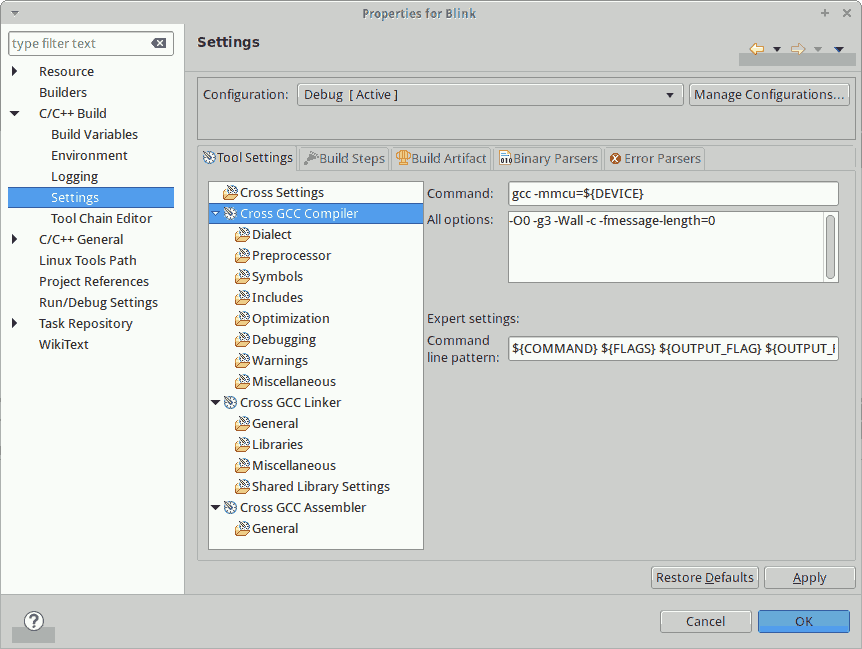Select the Optimization settings folder icon

click(243, 319)
